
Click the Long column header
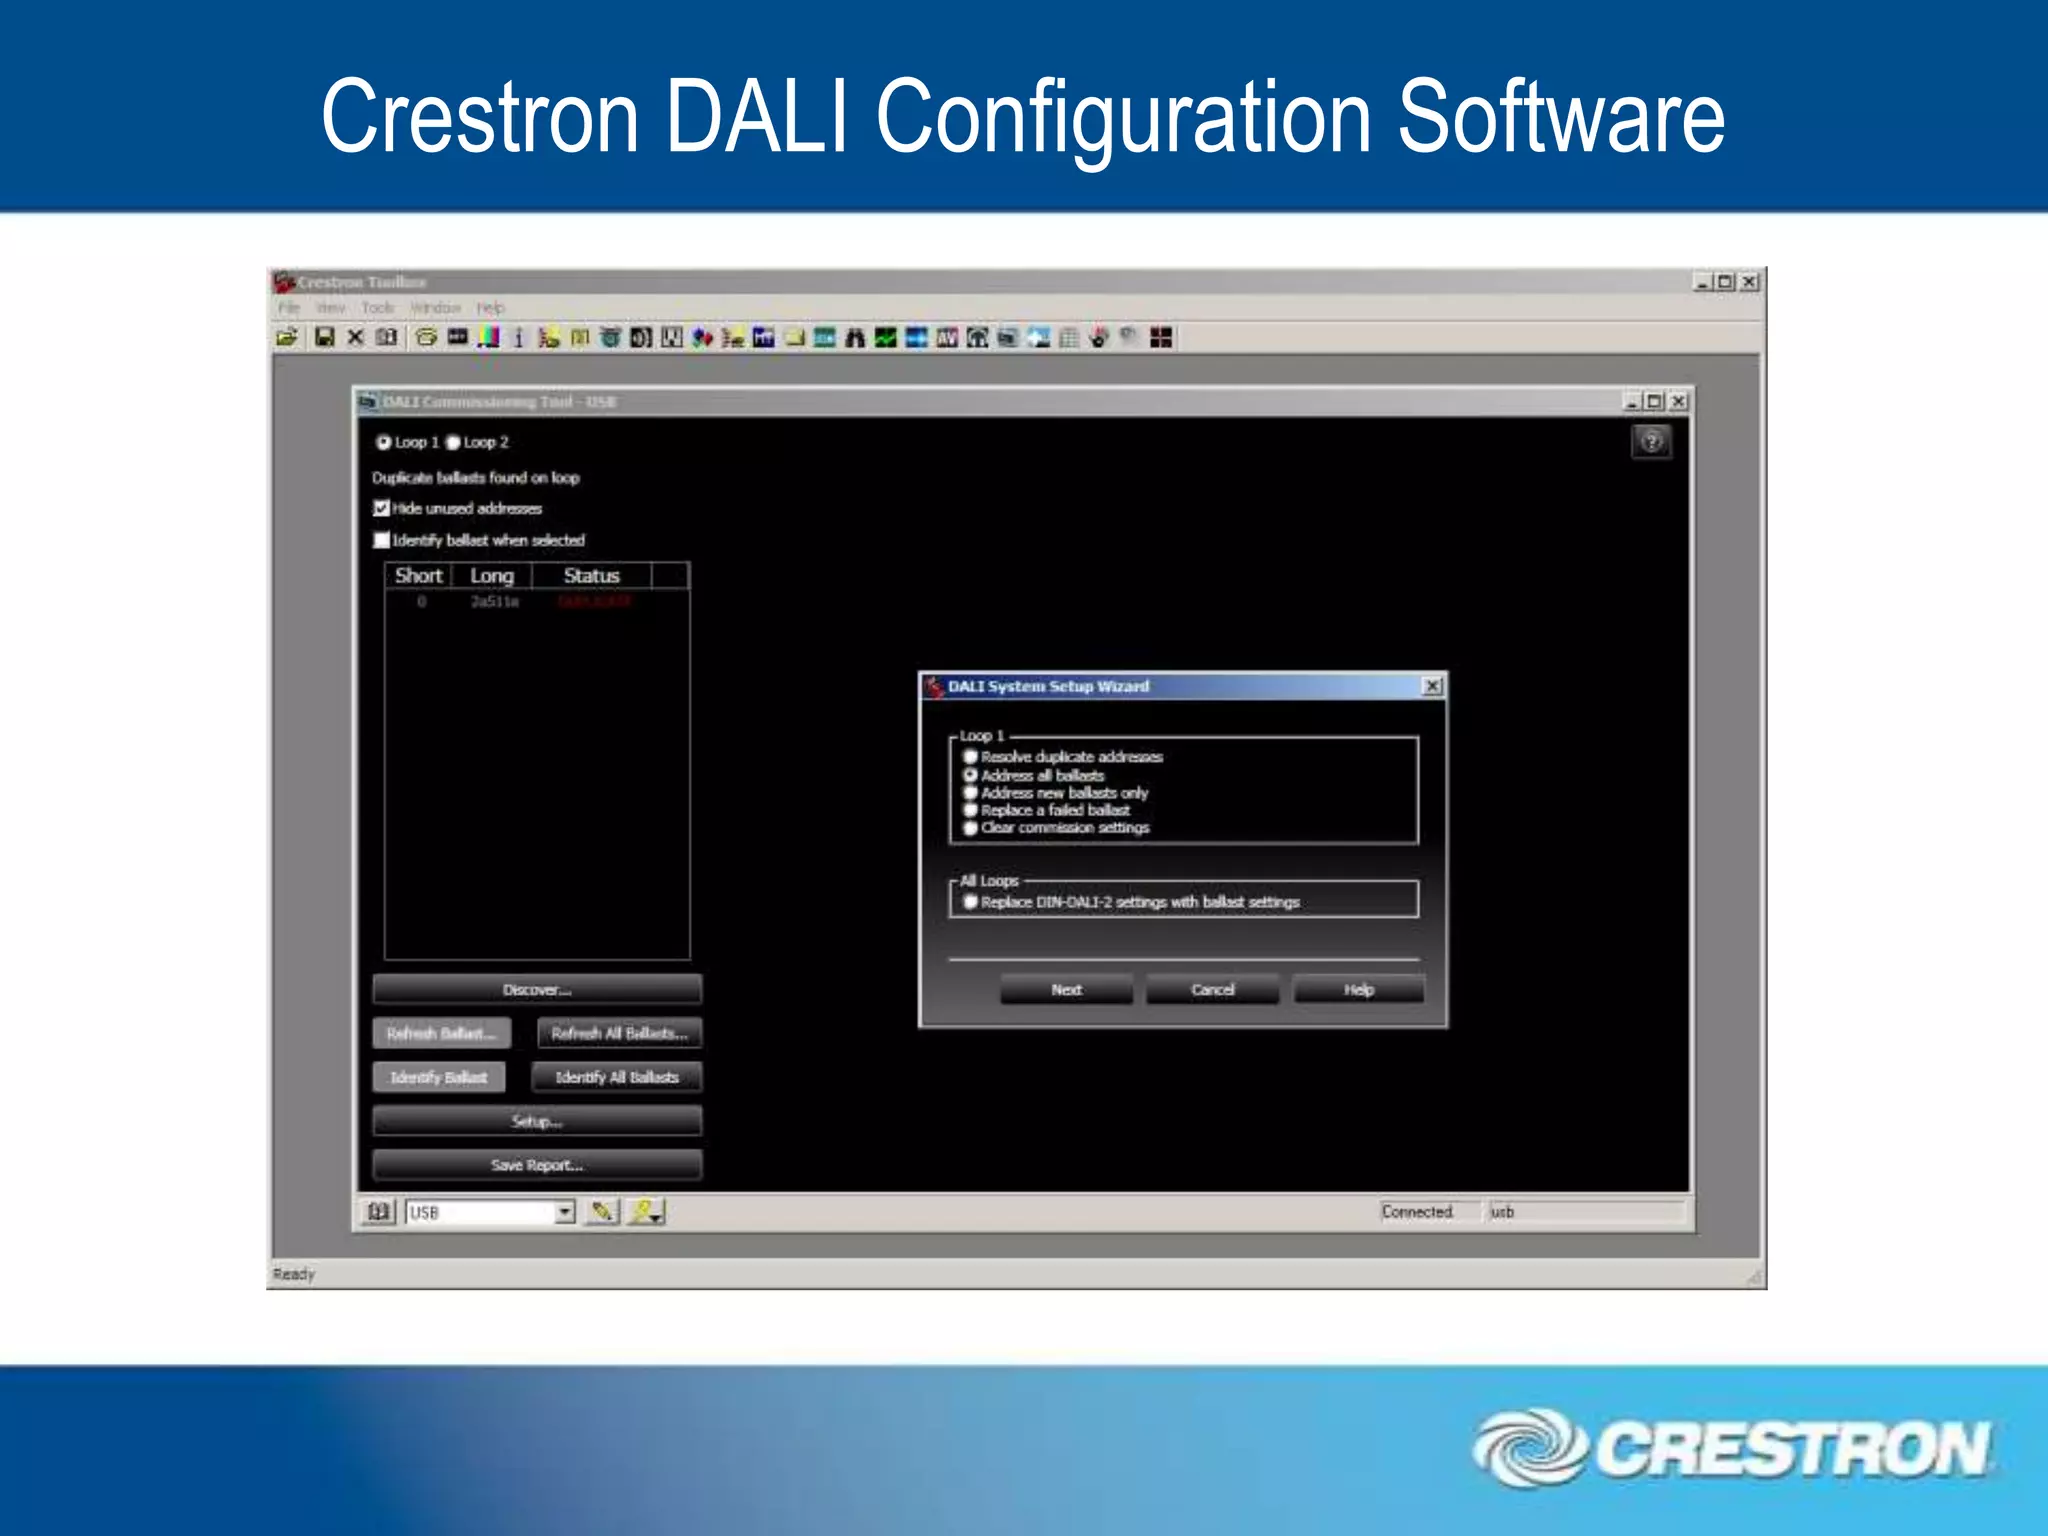pos(492,576)
